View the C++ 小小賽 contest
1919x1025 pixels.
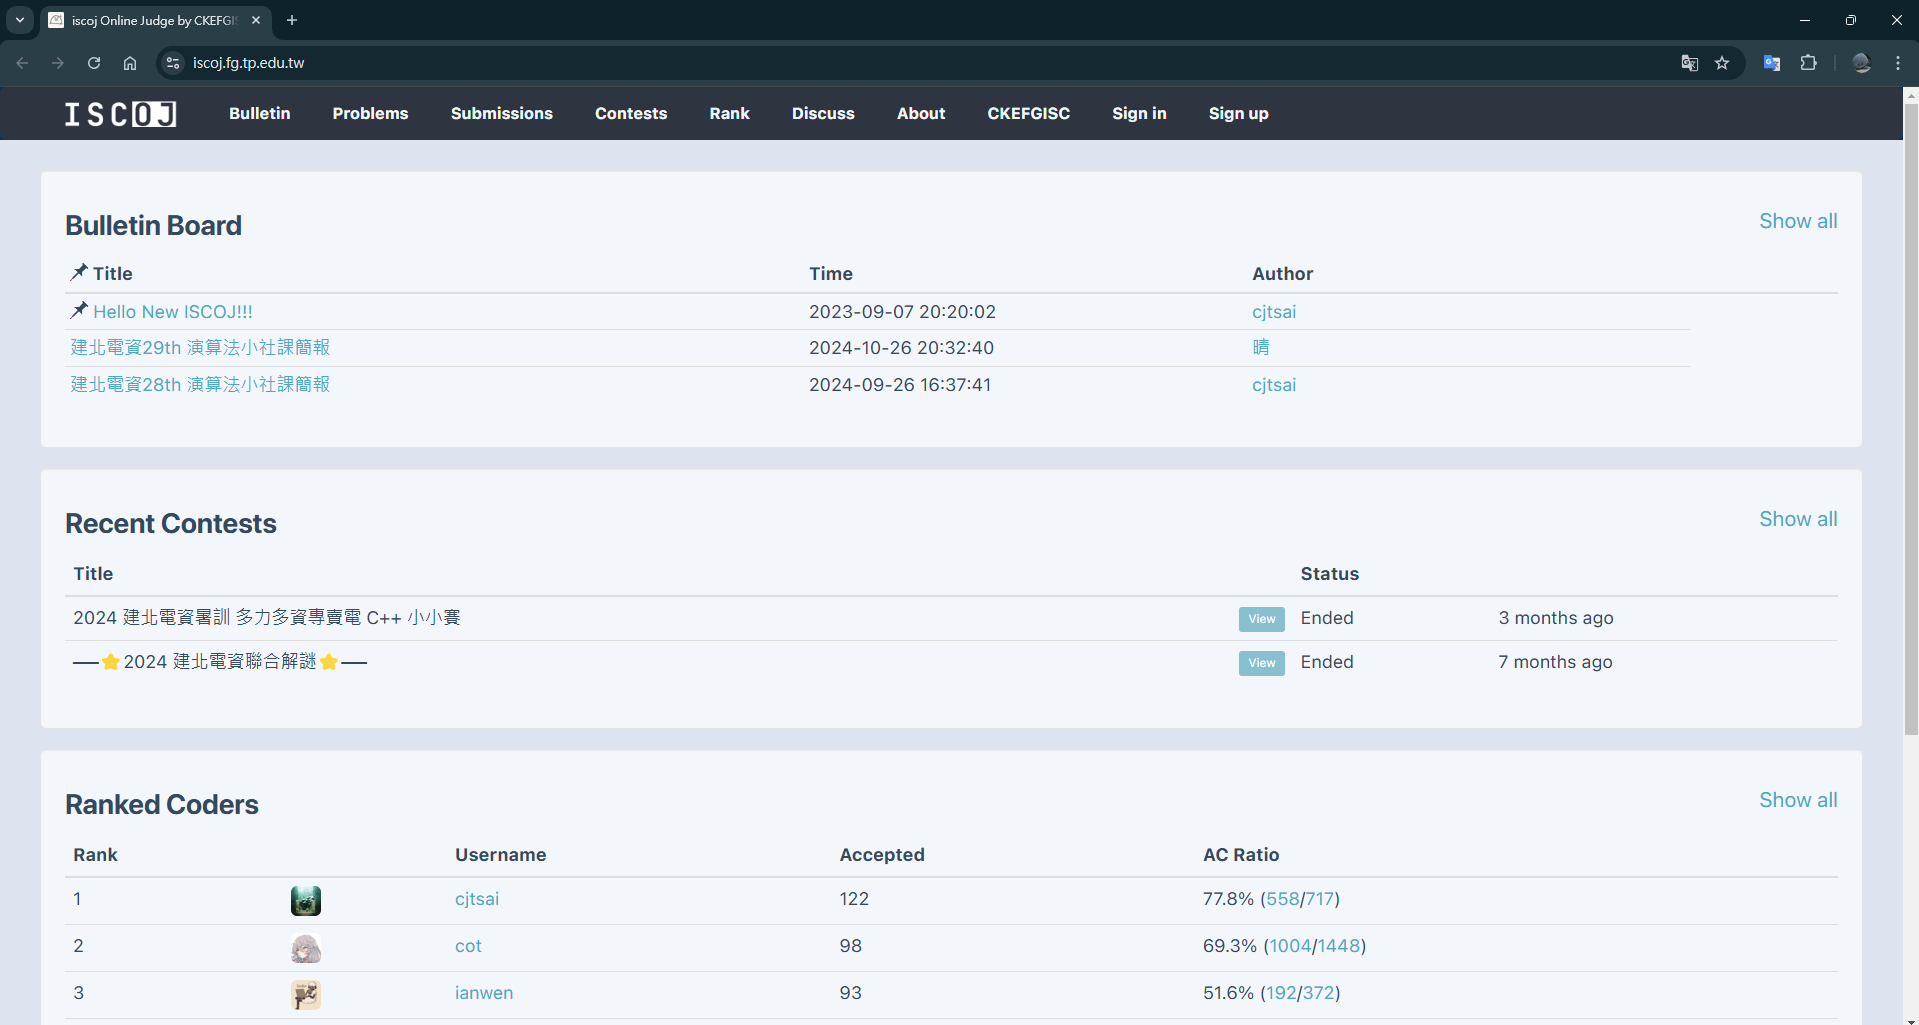pyautogui.click(x=1262, y=619)
